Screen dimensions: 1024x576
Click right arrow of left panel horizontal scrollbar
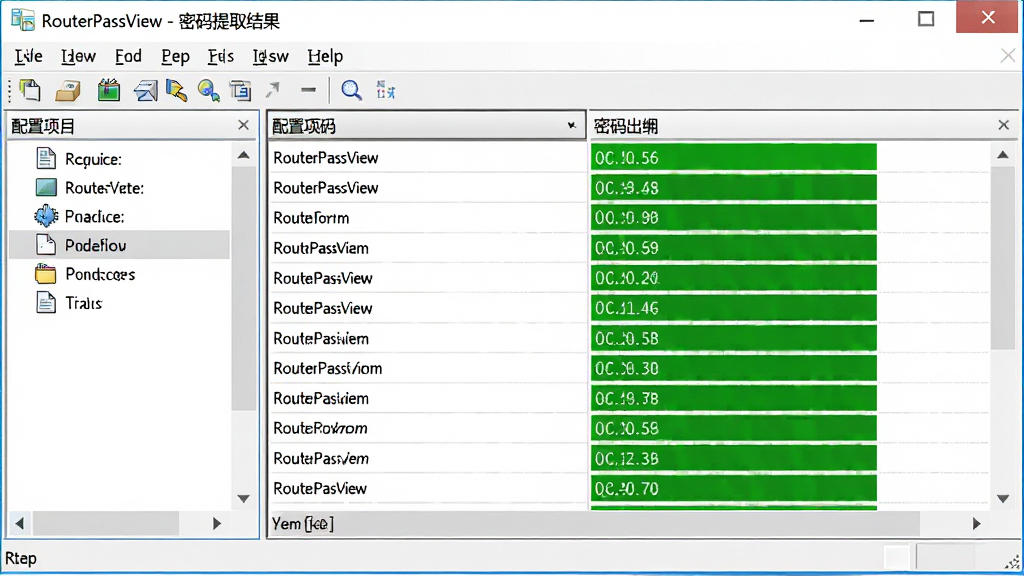click(x=217, y=523)
